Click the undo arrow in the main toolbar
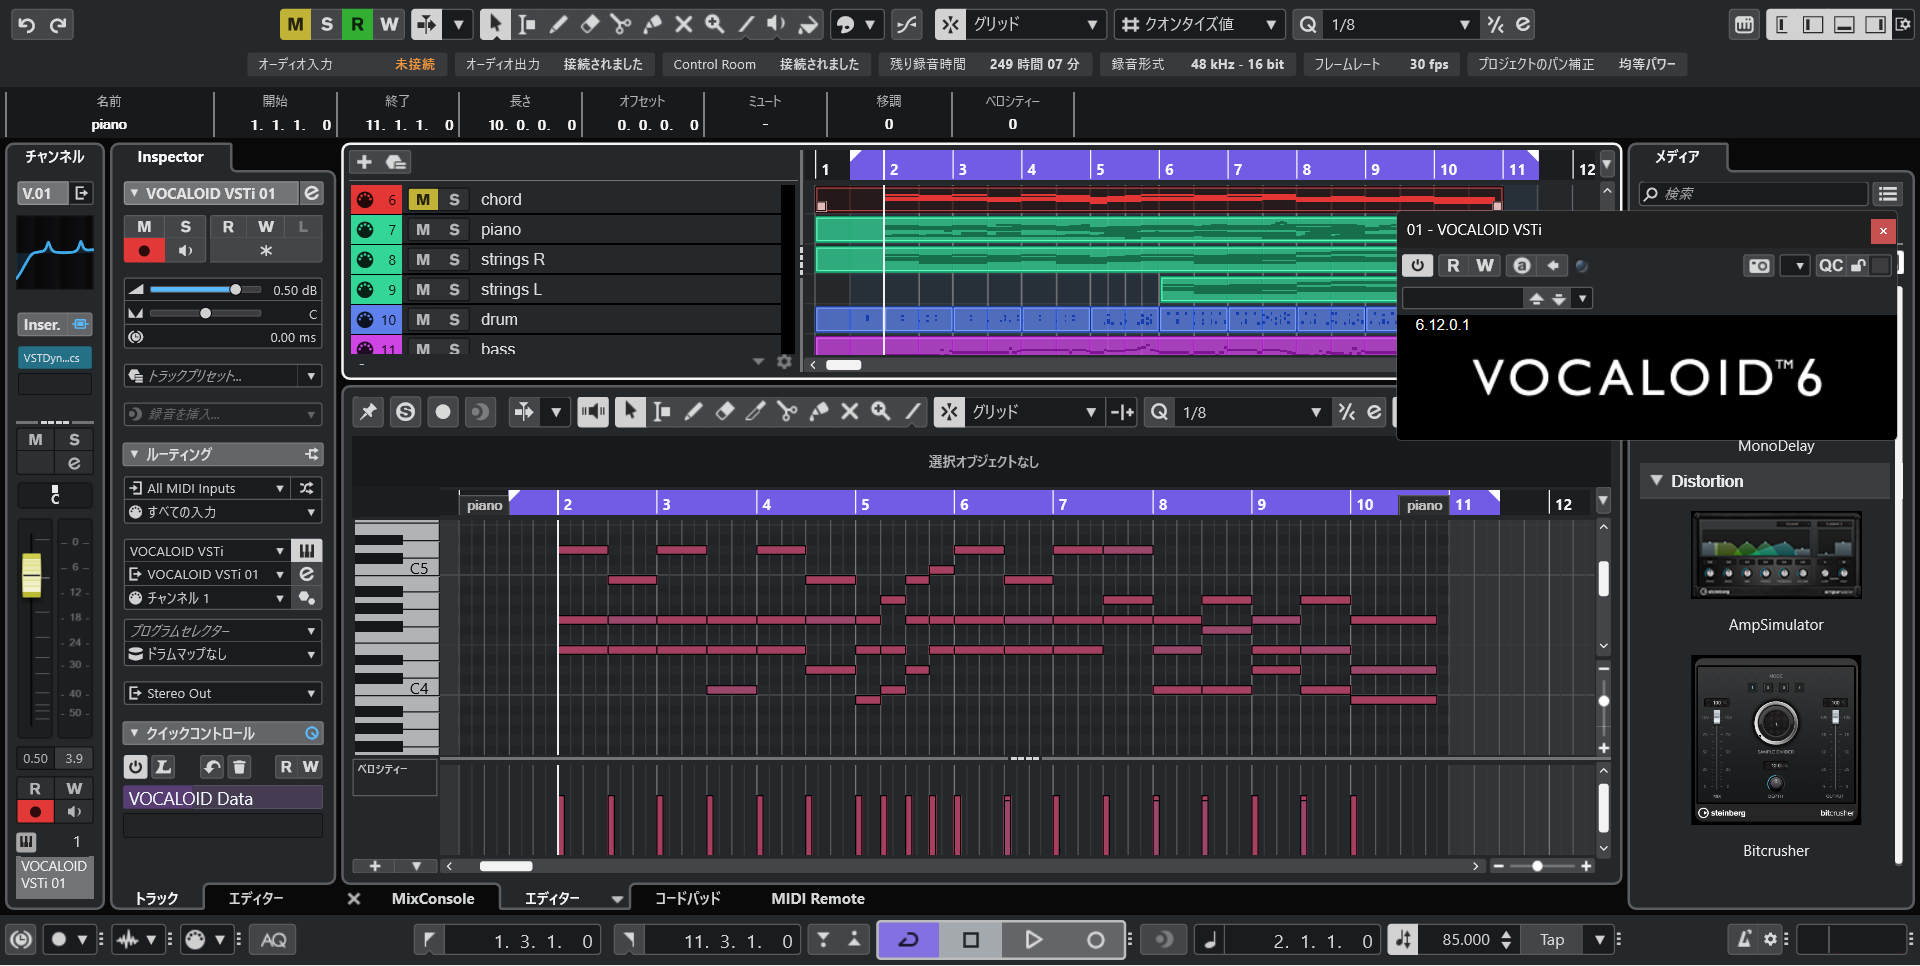 point(27,25)
